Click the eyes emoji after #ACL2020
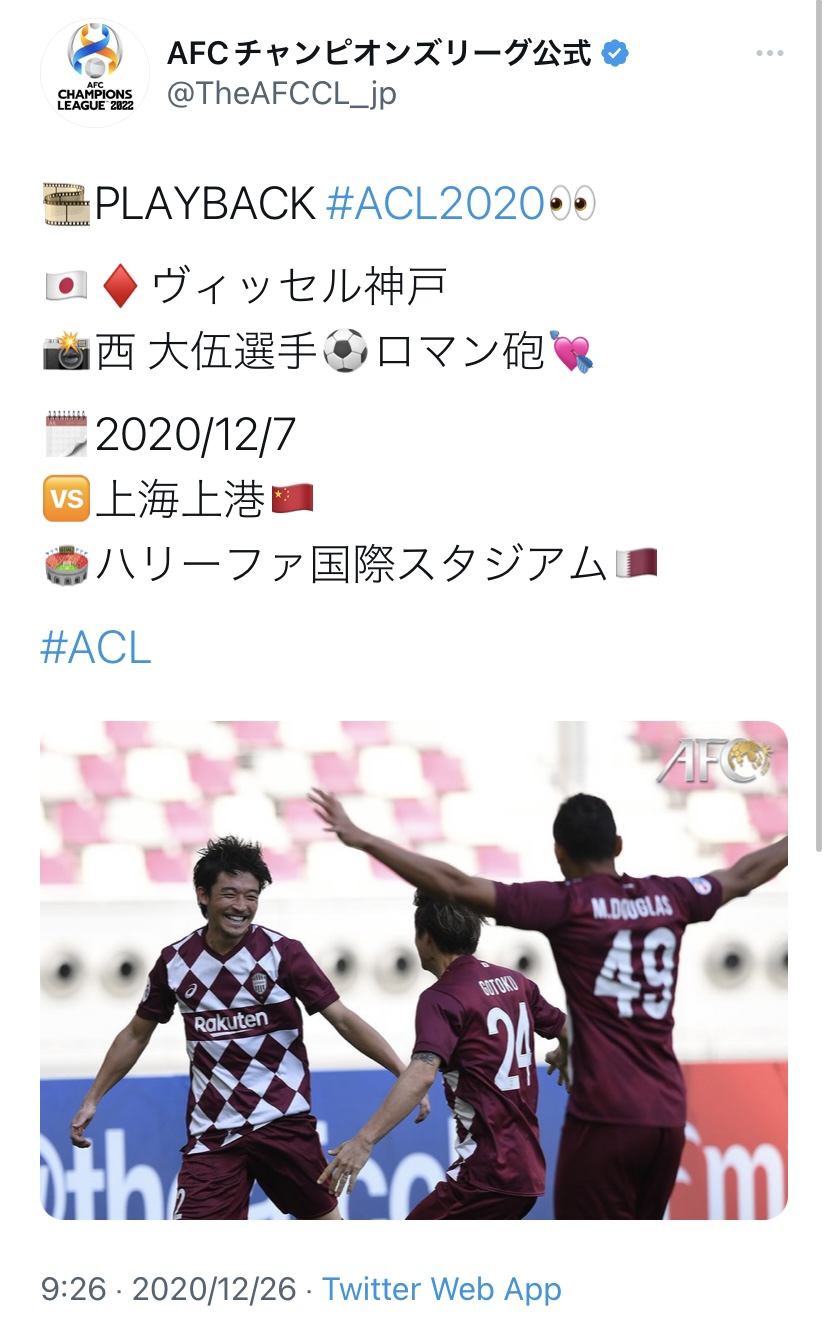The width and height of the screenshot is (828, 1326). point(573,204)
